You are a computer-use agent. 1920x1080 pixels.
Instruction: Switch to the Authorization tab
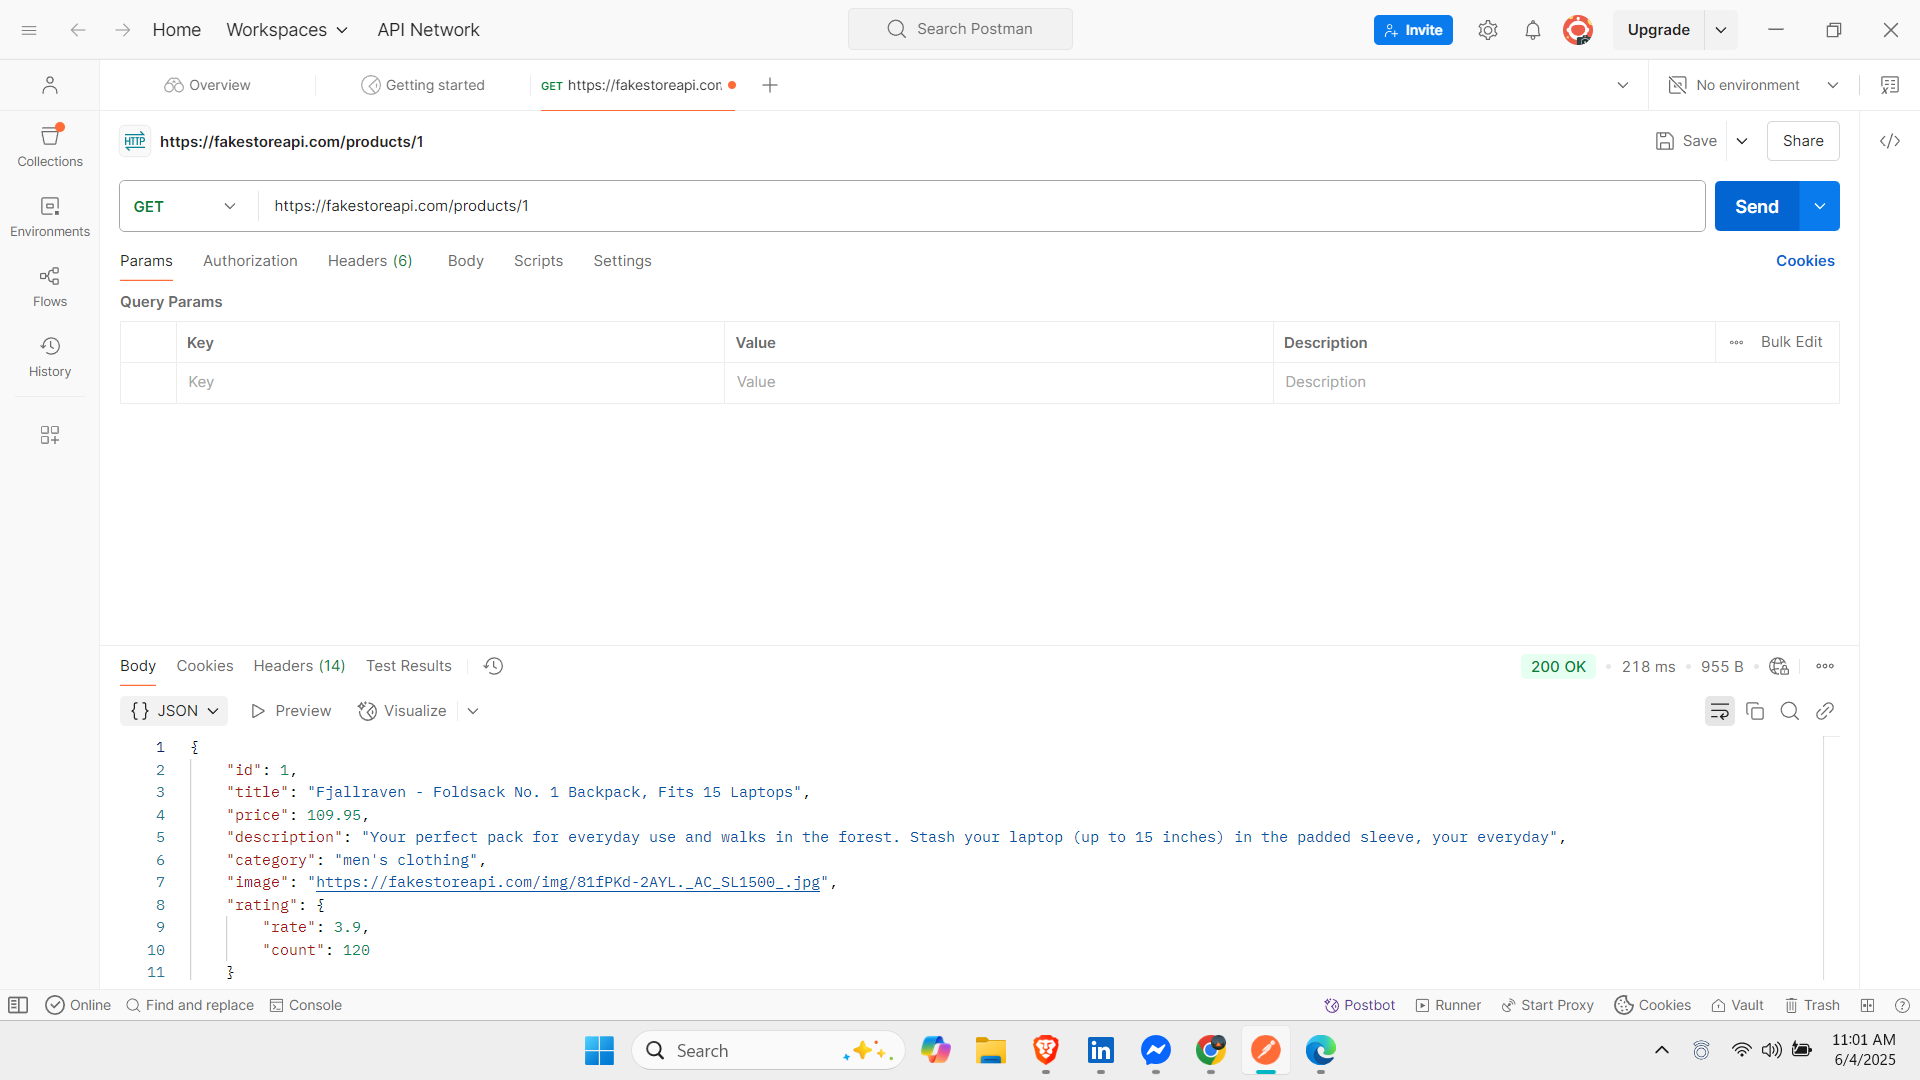[x=250, y=261]
